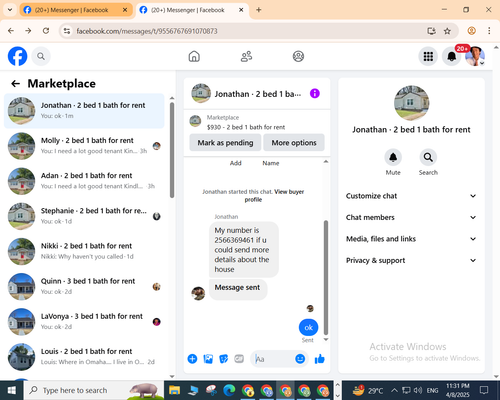Click the ok sent message bubble
This screenshot has height=400, width=500.
[x=308, y=327]
